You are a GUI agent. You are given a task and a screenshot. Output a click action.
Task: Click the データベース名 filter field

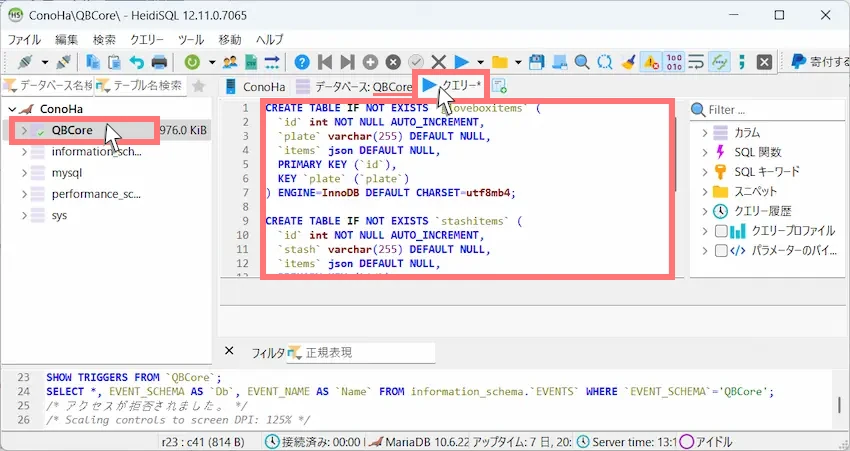pyautogui.click(x=48, y=86)
